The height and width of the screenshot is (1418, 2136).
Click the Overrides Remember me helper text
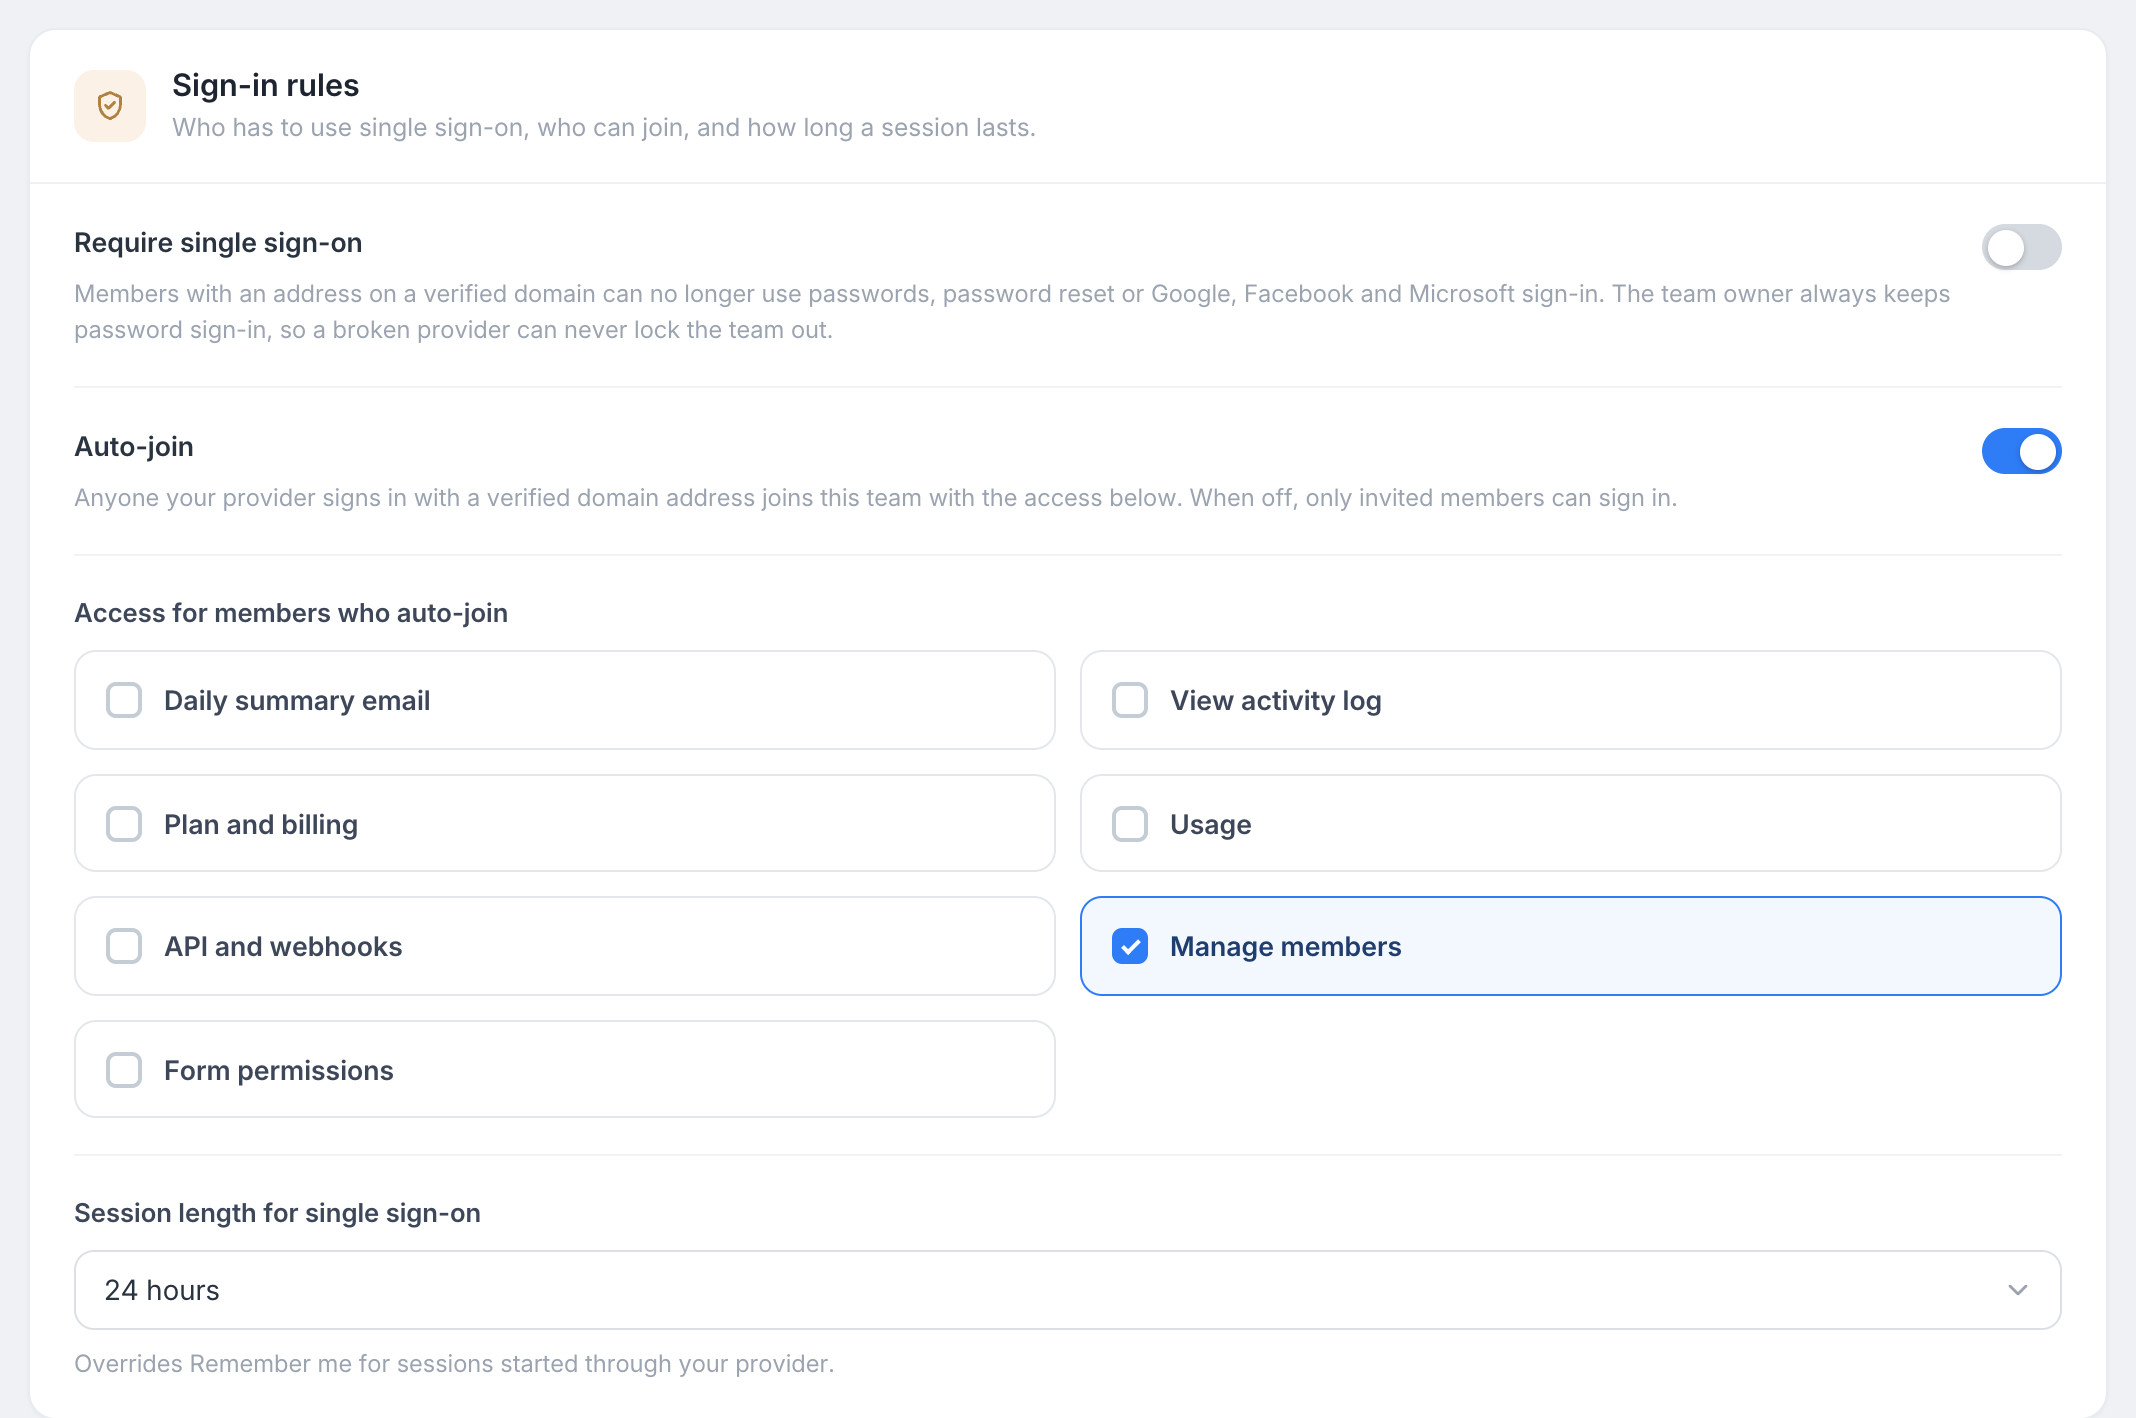click(x=454, y=1364)
